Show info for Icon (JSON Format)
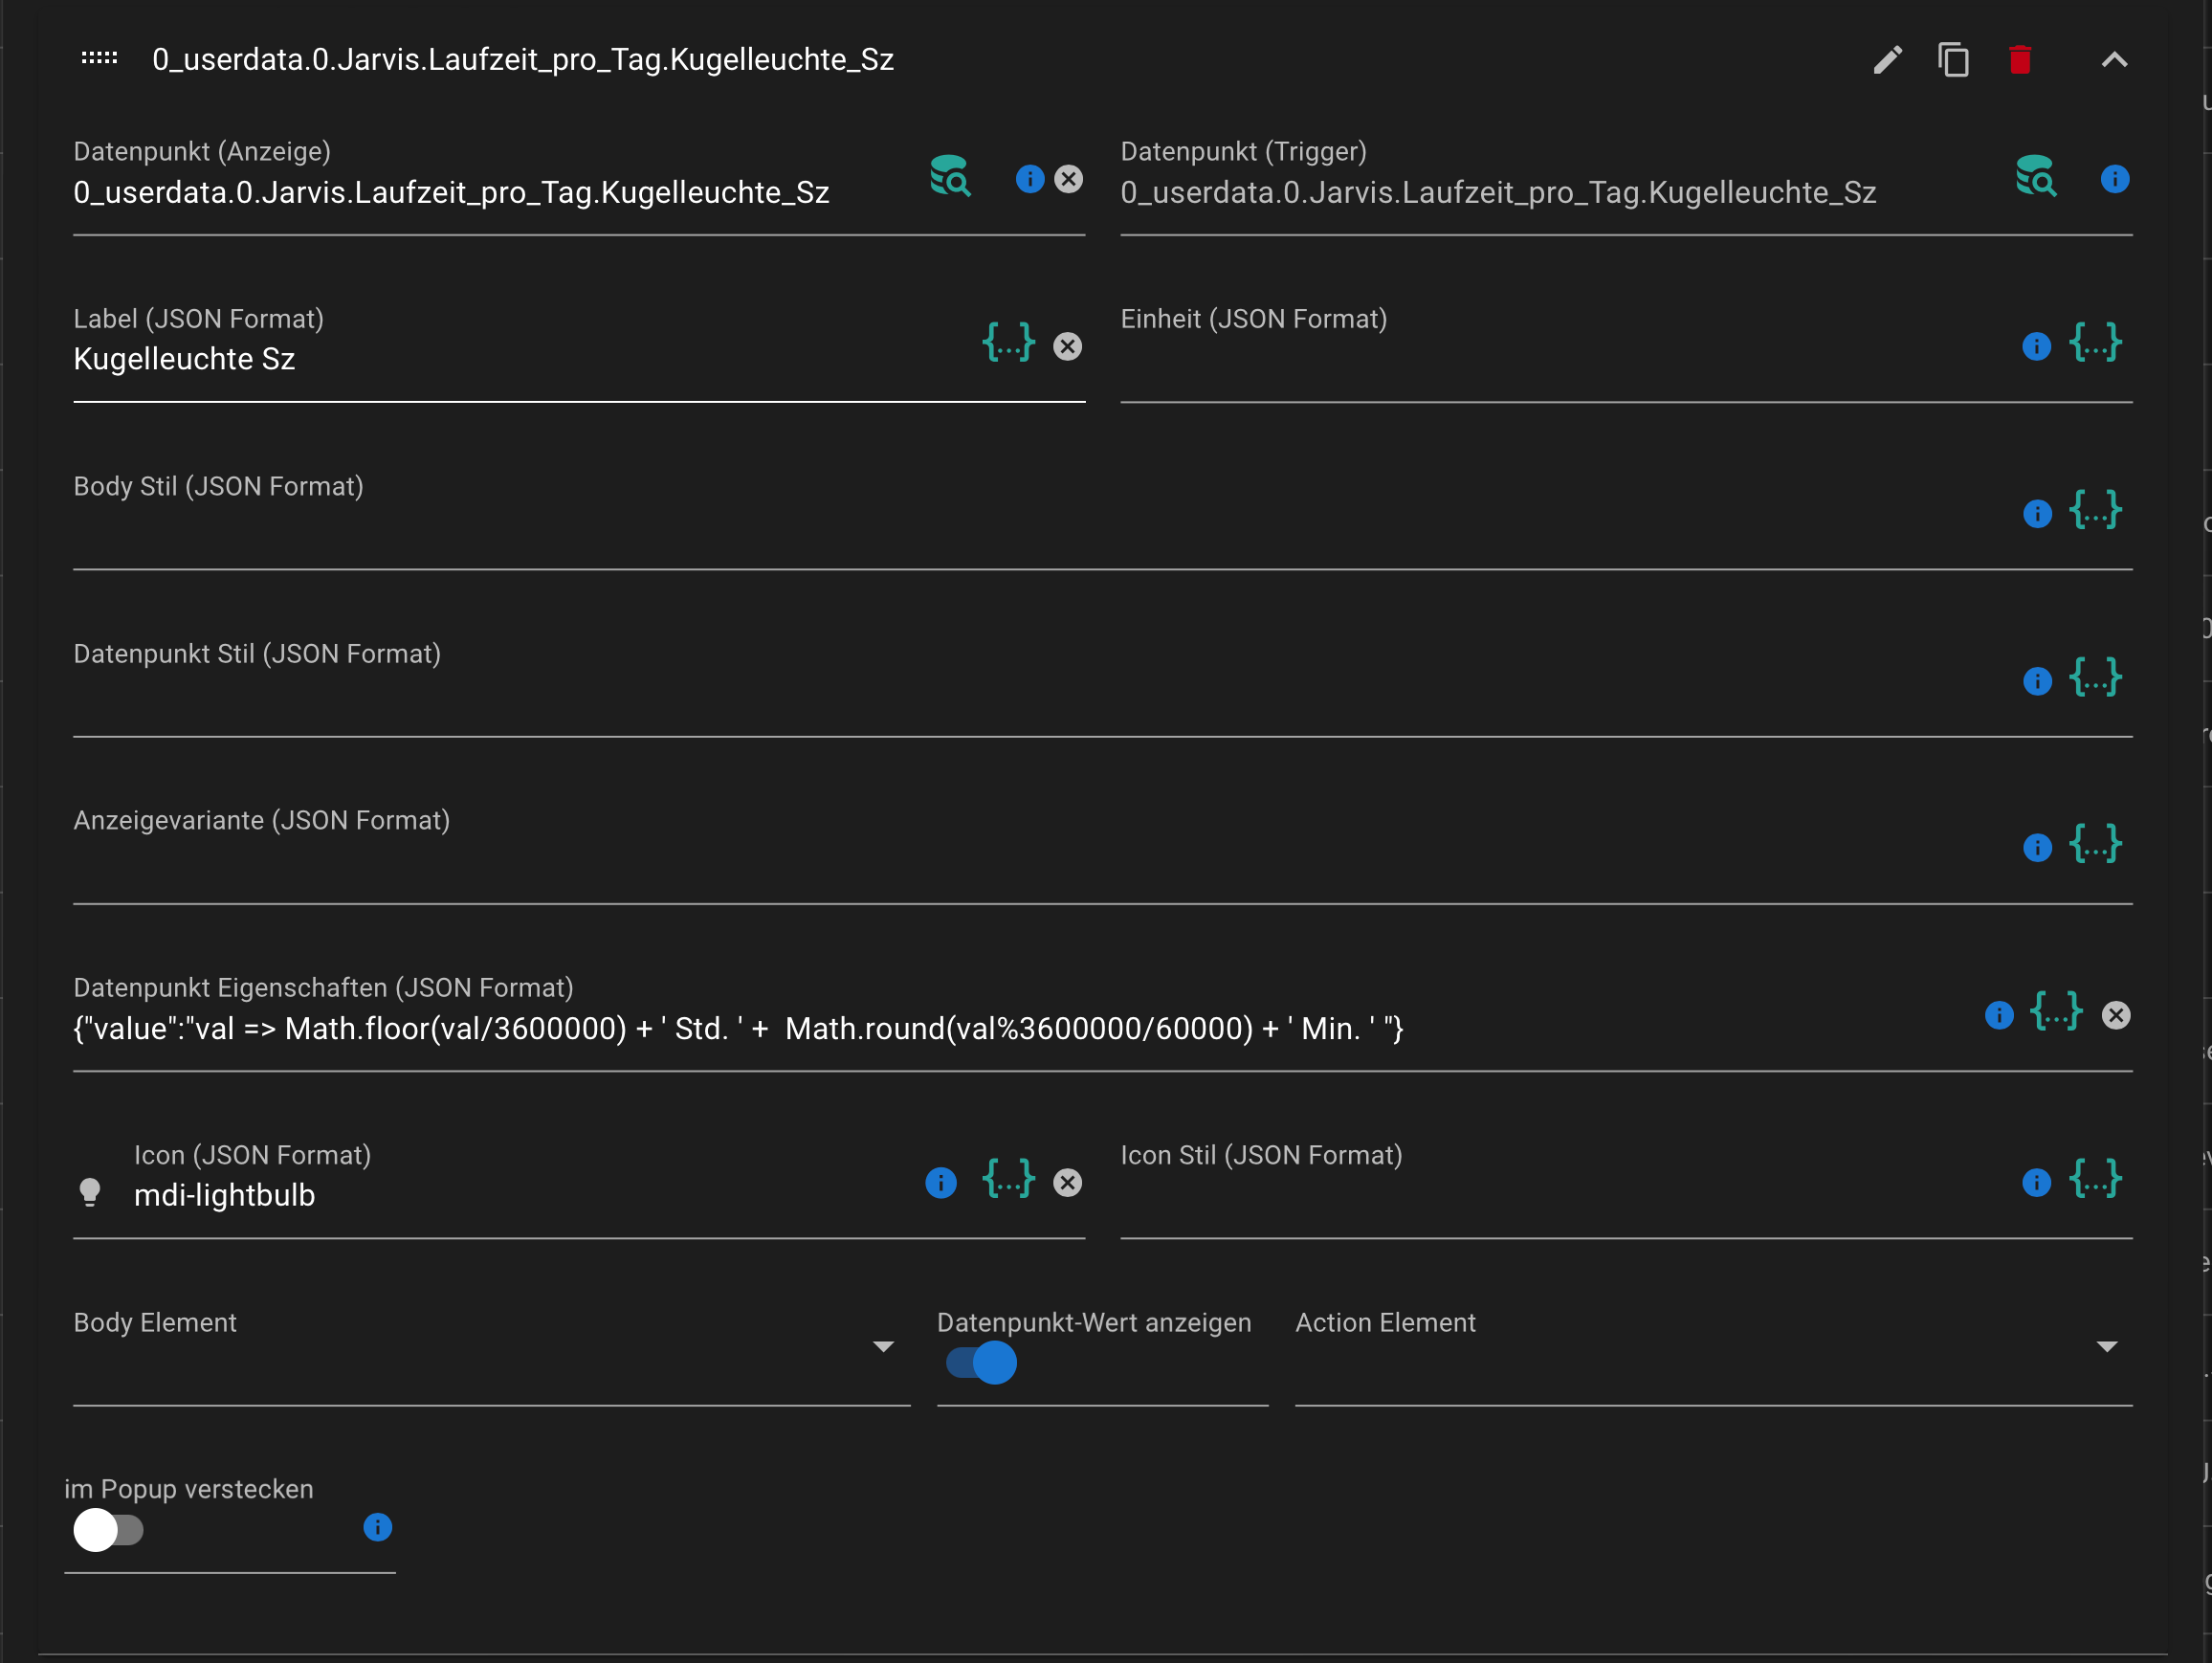The image size is (2212, 1663). pyautogui.click(x=941, y=1182)
